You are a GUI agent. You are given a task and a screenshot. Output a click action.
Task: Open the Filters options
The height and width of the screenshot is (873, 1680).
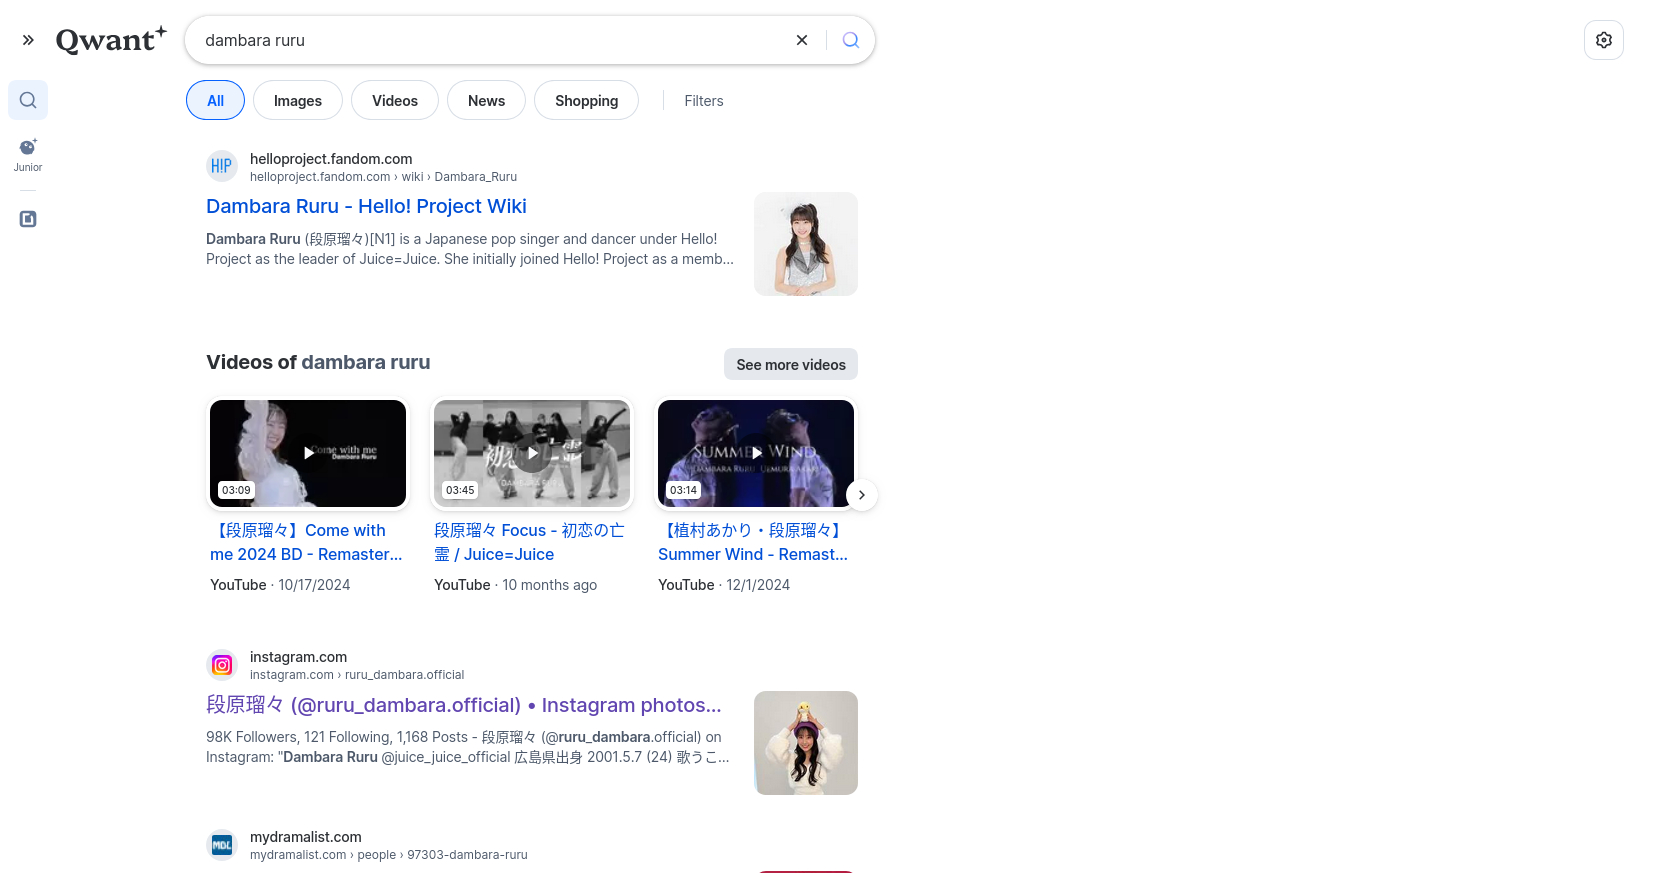click(x=703, y=101)
